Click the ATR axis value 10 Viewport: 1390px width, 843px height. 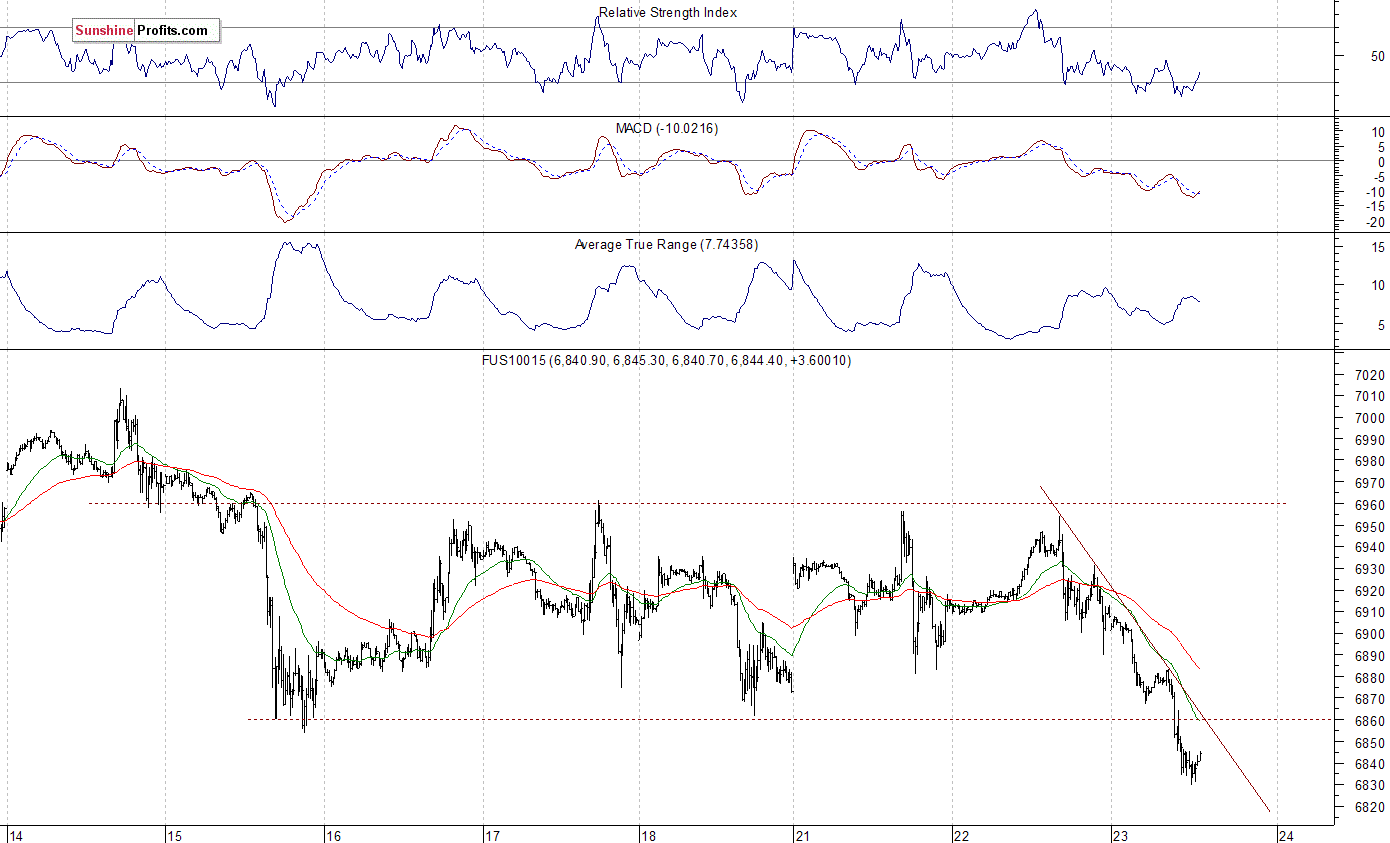1377,286
